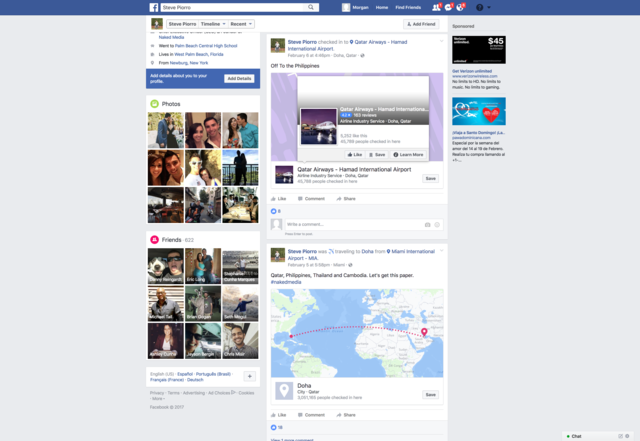Image resolution: width=640 pixels, height=441 pixels.
Task: Click Privacy link in footer
Action: click(x=157, y=393)
